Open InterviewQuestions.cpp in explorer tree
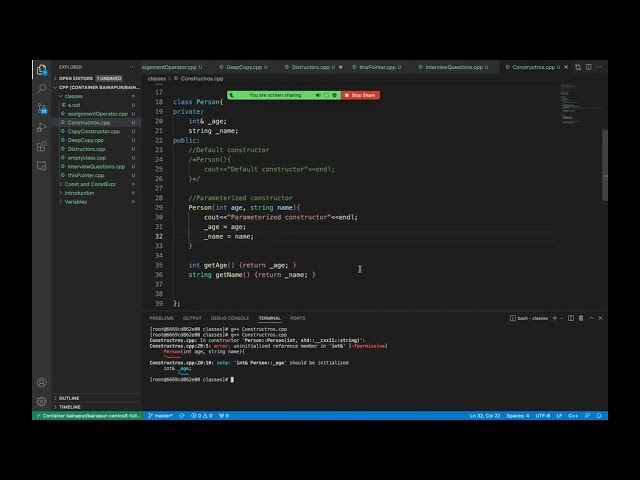Screen dimensions: 640x480 point(97,167)
